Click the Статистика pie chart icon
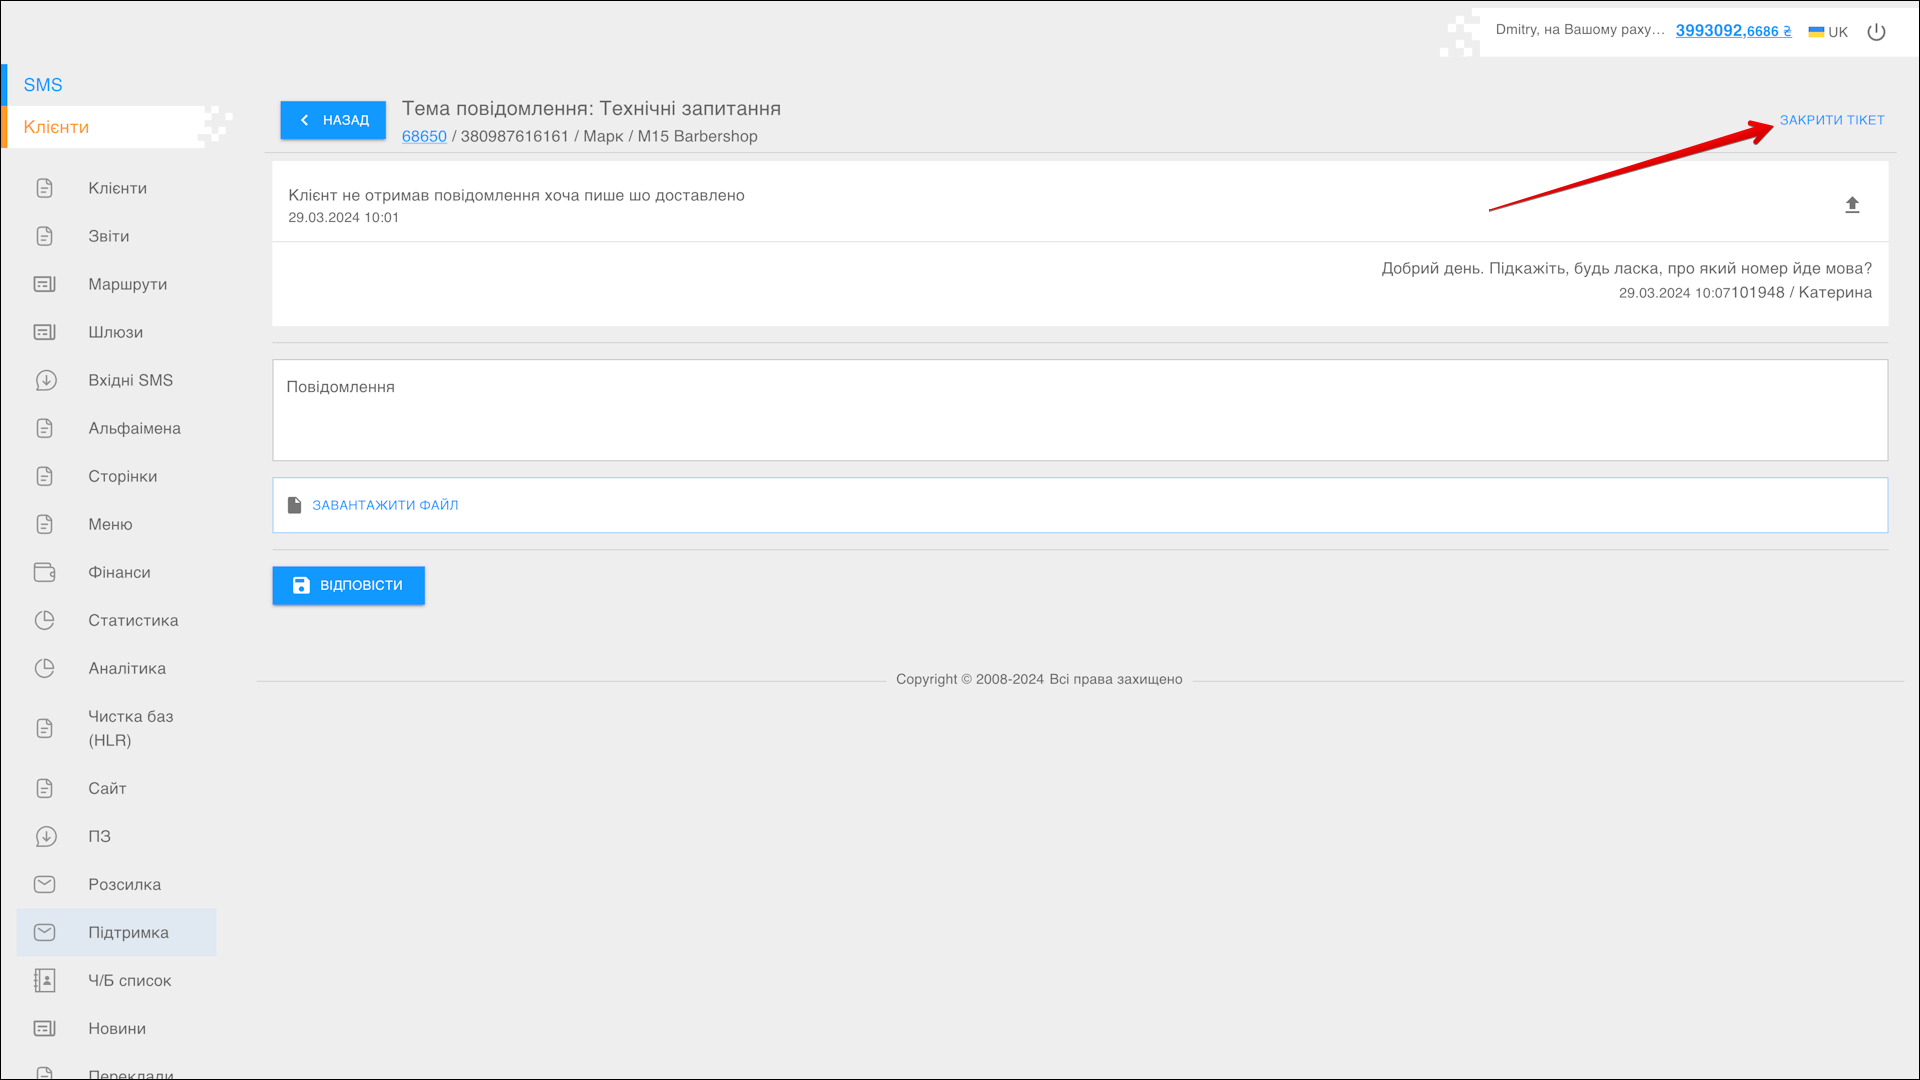This screenshot has width=1920, height=1080. point(45,620)
